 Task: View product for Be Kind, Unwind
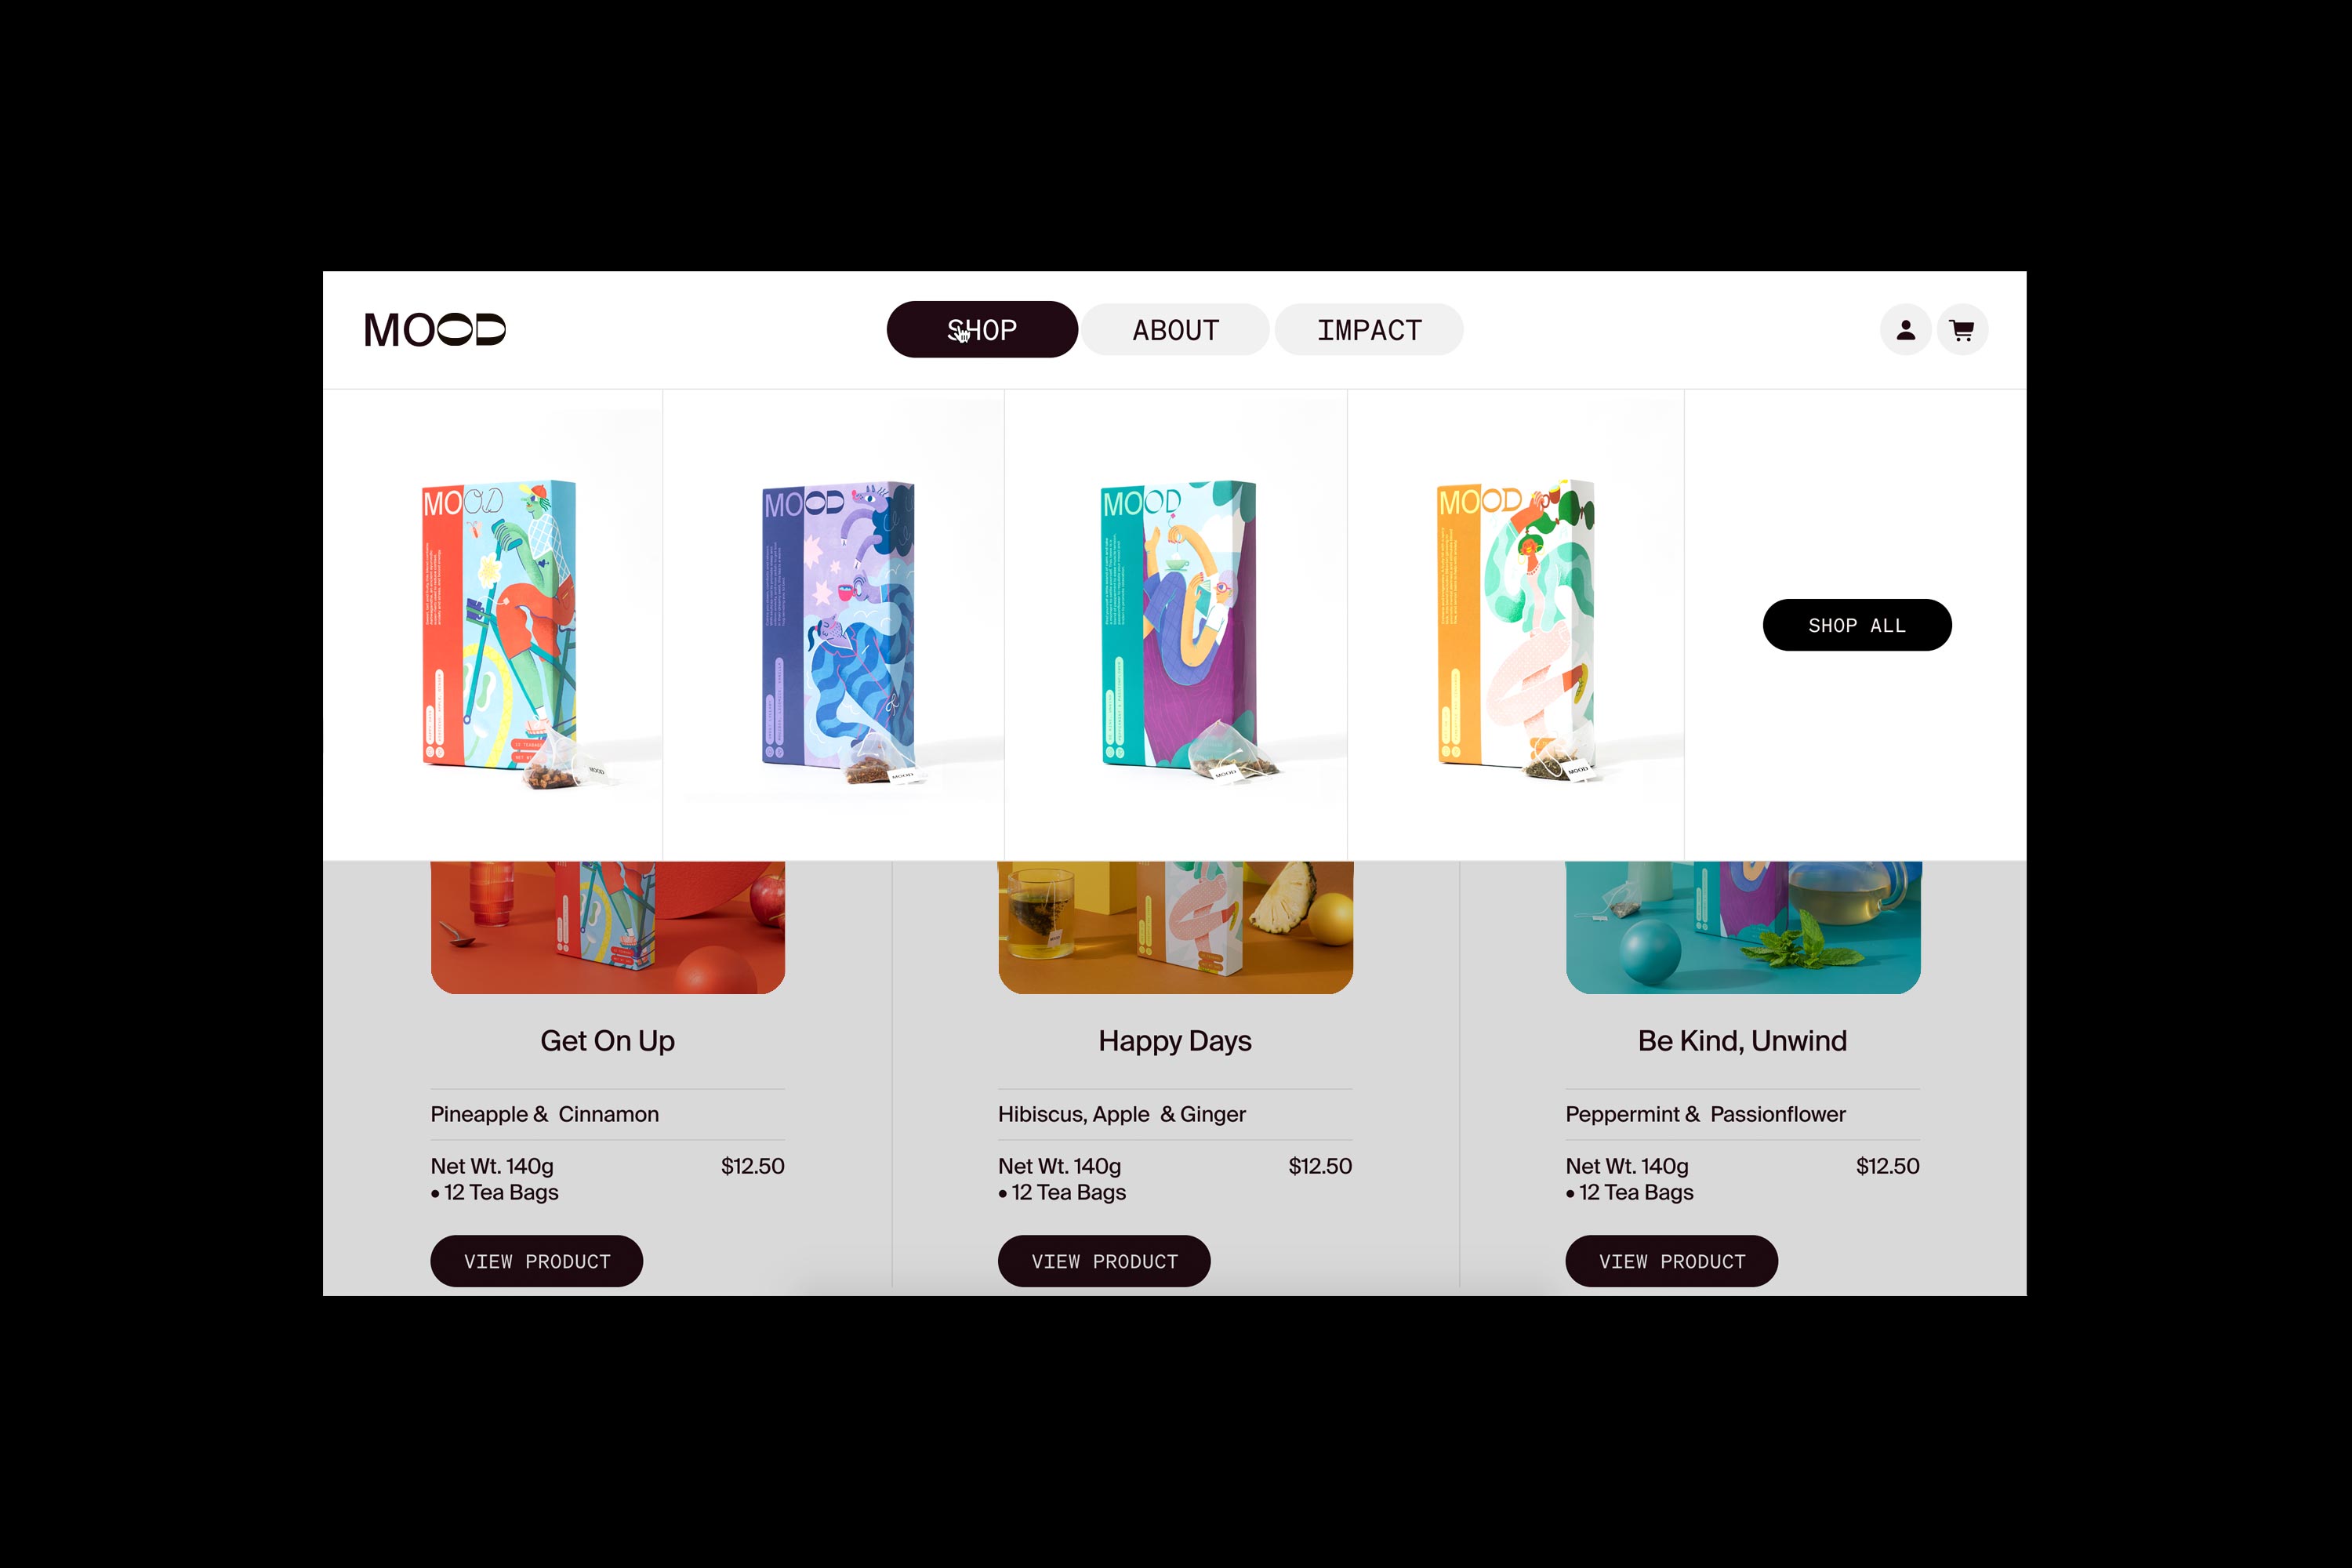coord(1672,1261)
